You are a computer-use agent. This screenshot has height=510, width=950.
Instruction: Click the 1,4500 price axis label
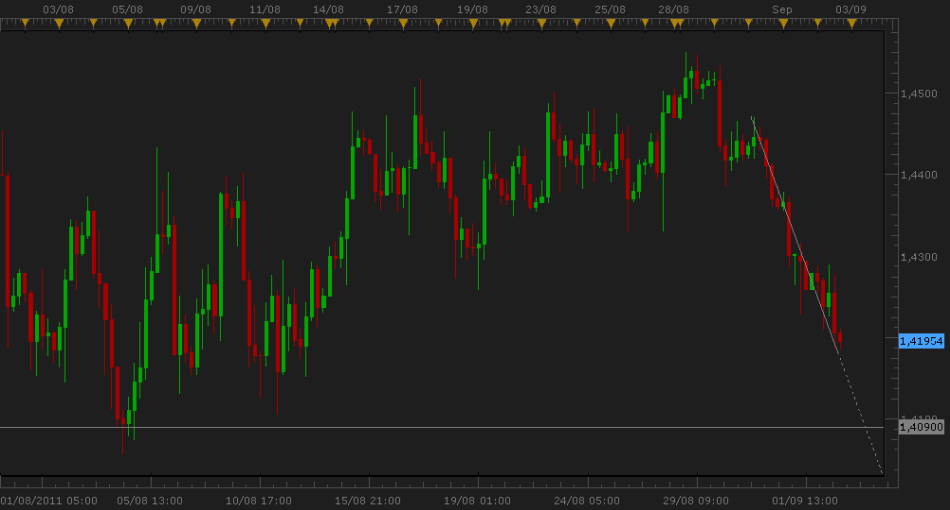(x=918, y=94)
